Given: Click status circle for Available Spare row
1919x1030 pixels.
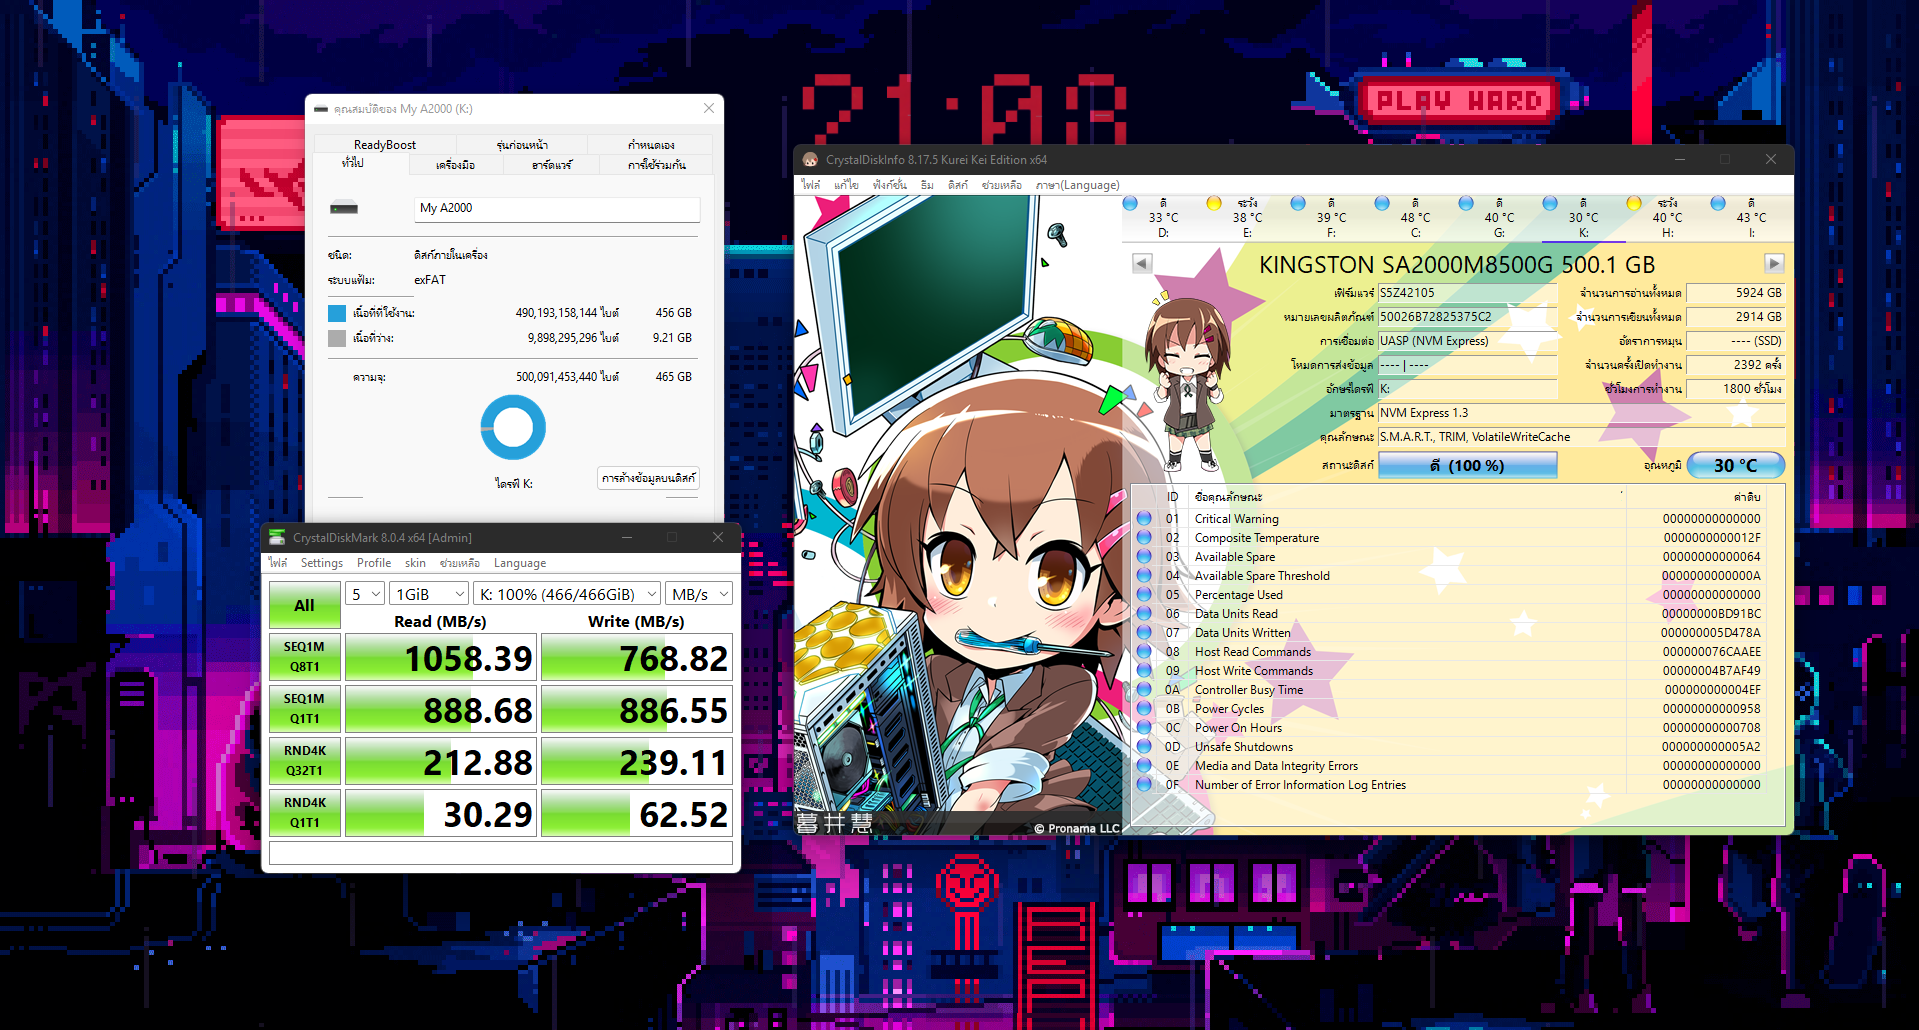Looking at the screenshot, I should (1144, 557).
